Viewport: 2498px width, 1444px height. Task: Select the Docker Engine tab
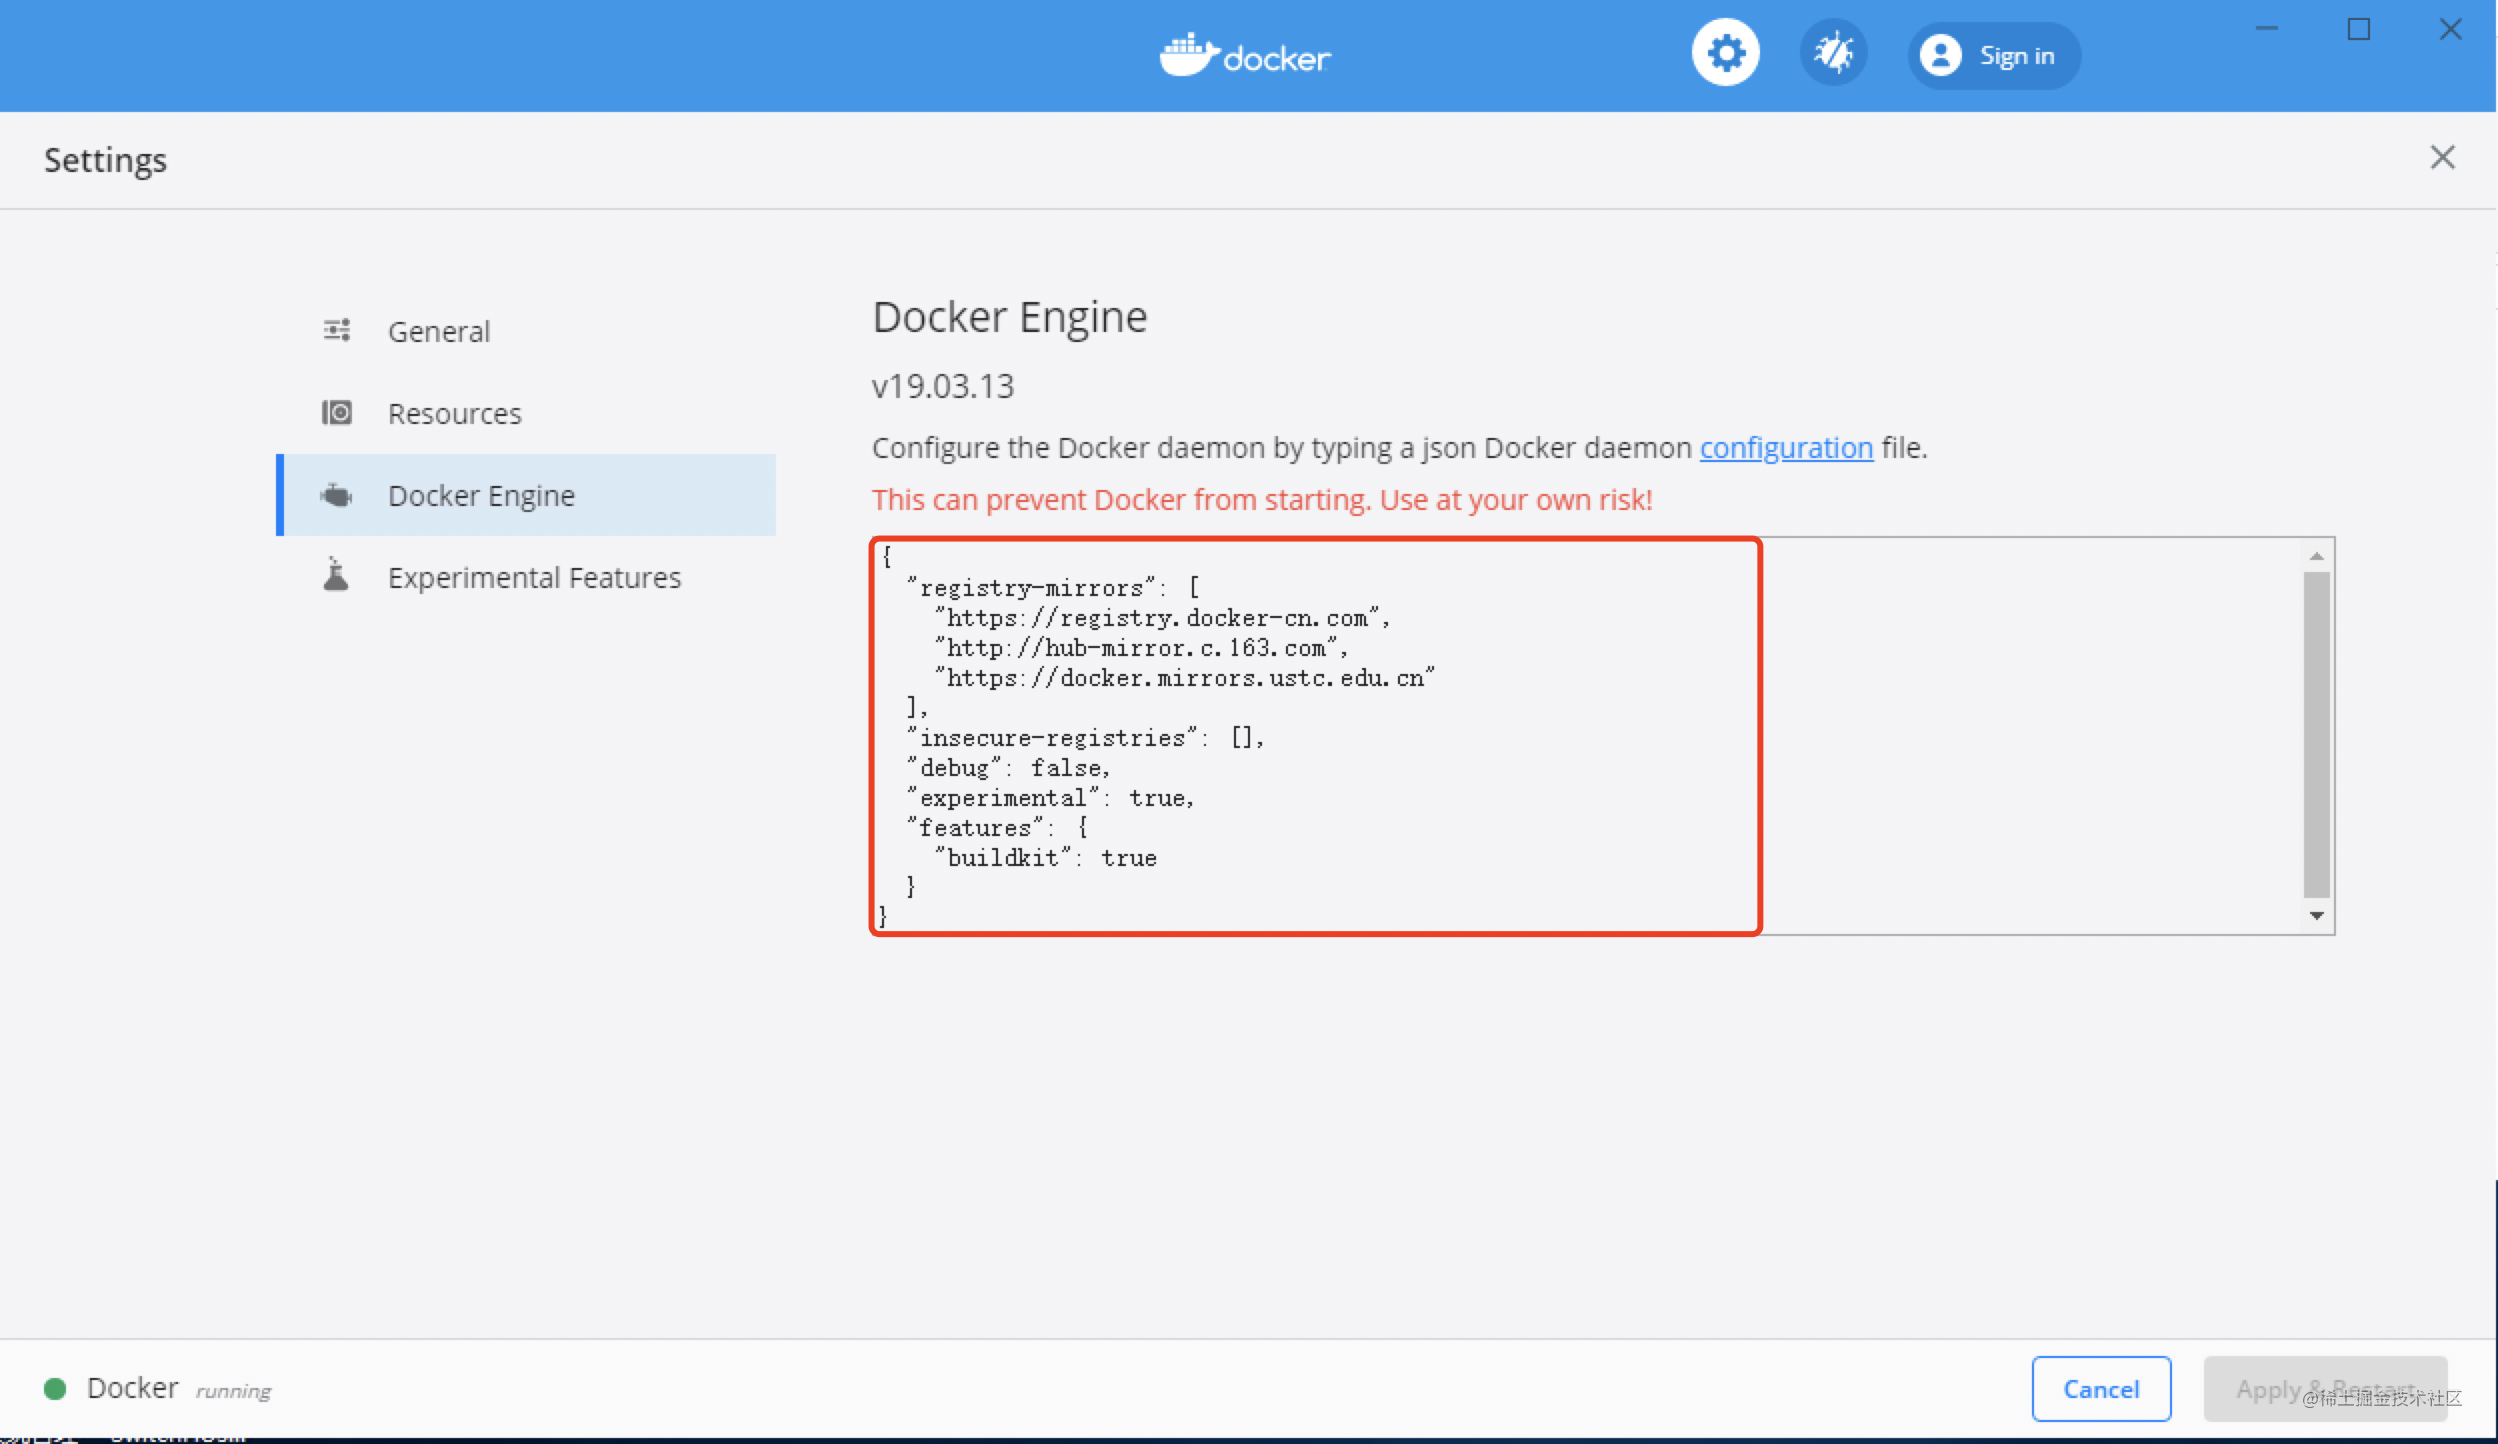coord(481,495)
